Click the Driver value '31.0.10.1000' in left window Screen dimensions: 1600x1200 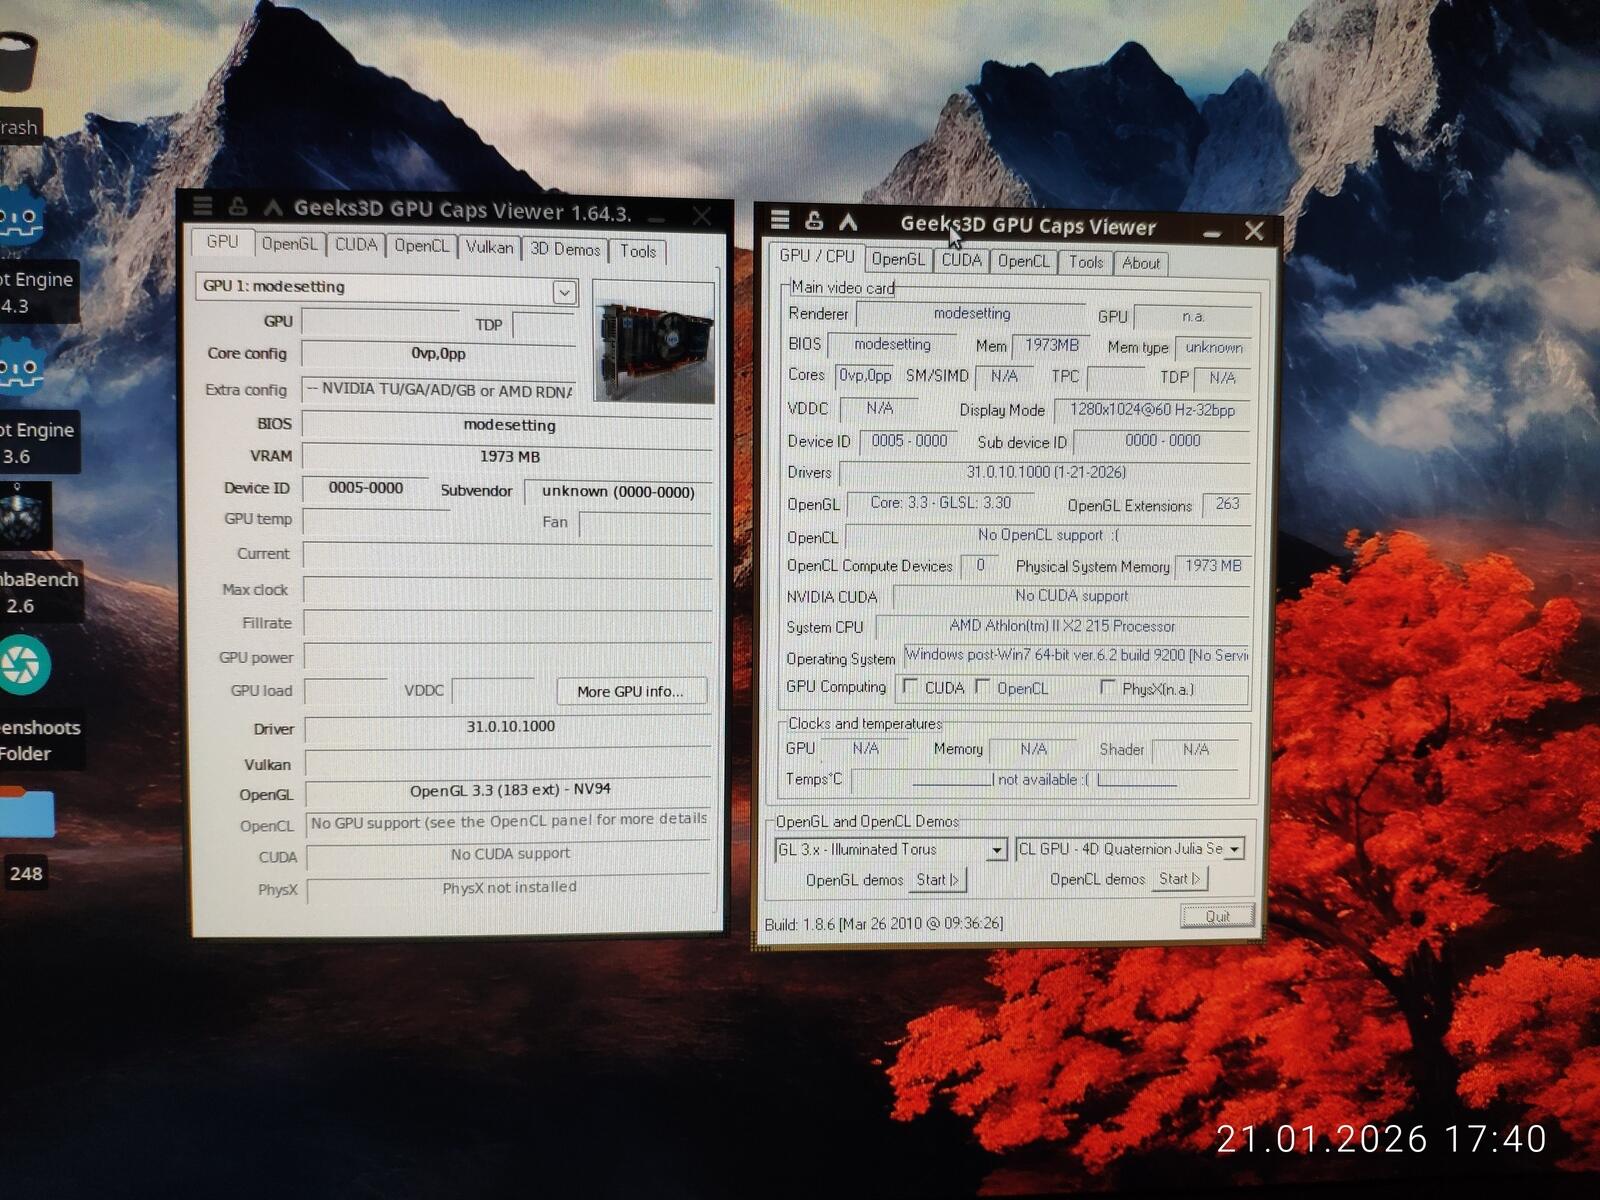click(510, 727)
